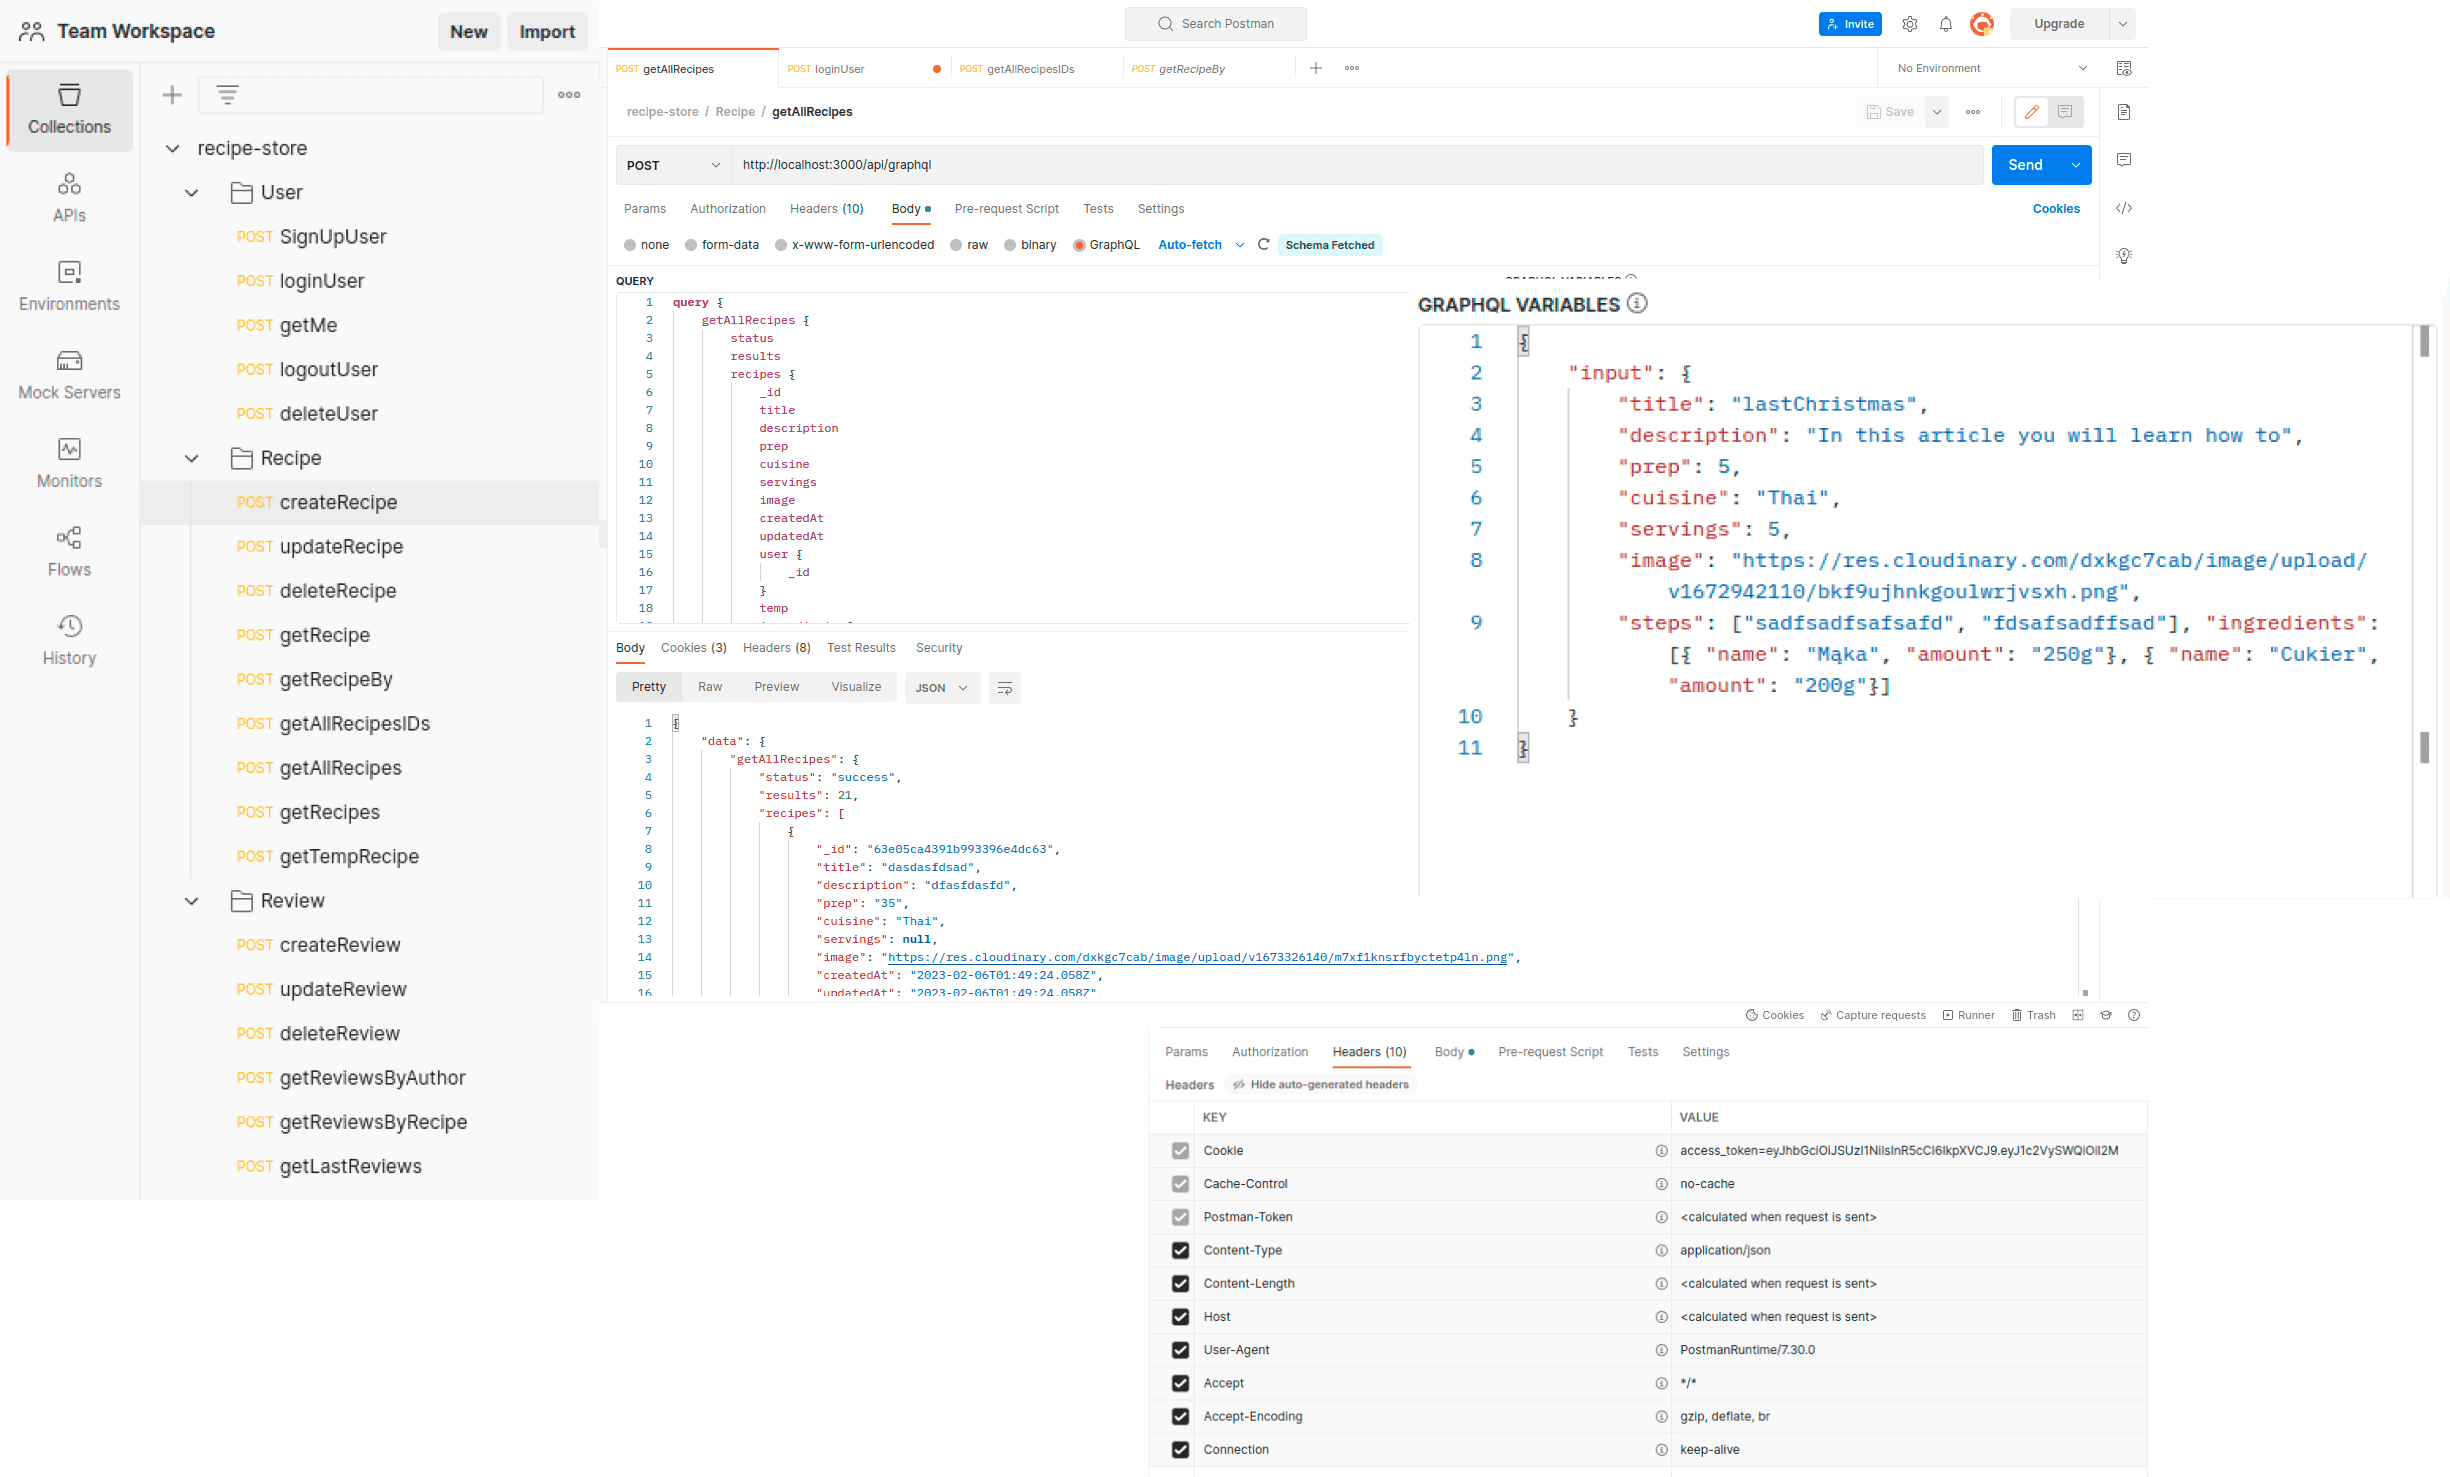Image resolution: width=2450 pixels, height=1477 pixels.
Task: Open the settings gear icon
Action: pyautogui.click(x=1909, y=24)
